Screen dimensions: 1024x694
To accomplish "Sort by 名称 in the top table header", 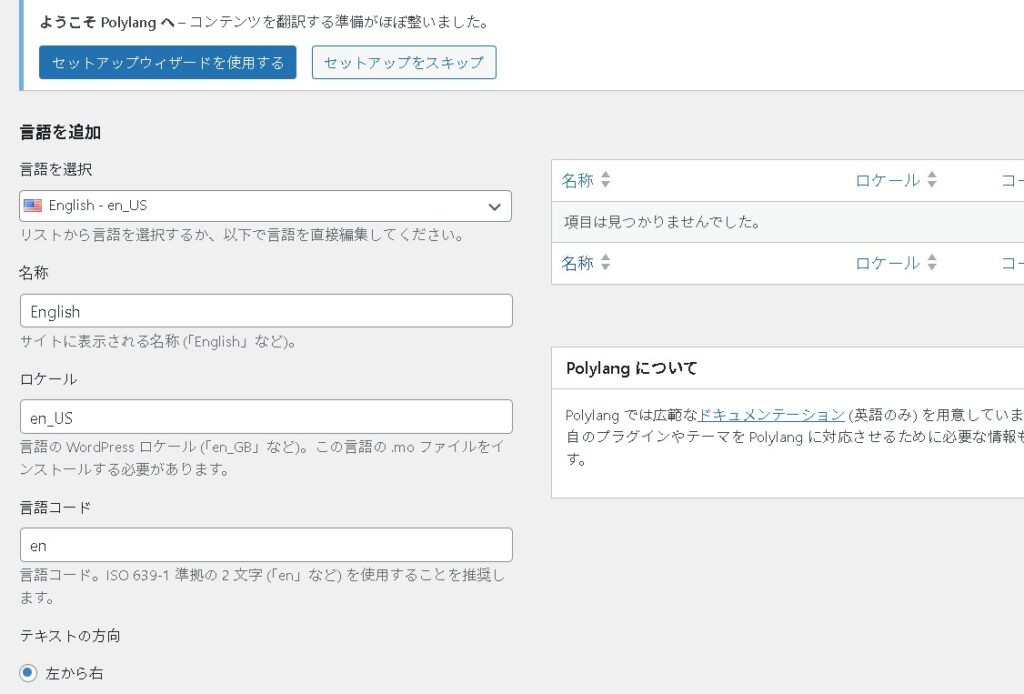I will click(x=577, y=181).
